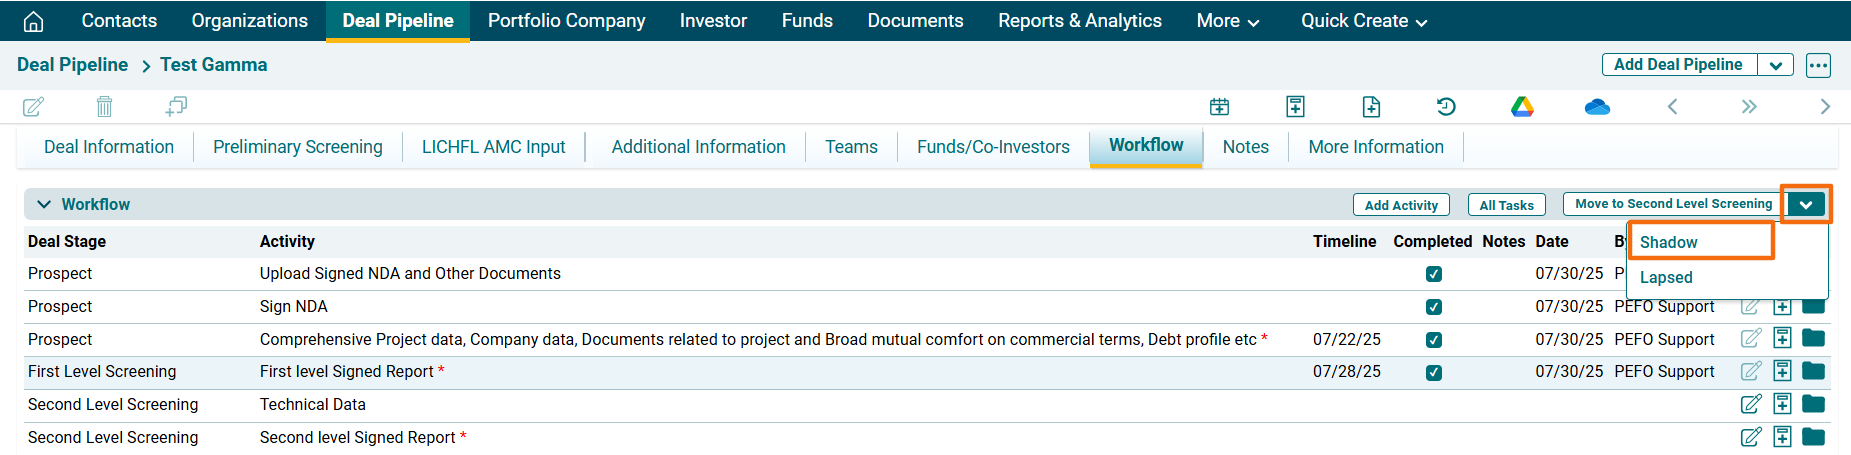Click the Add Activity button
The height and width of the screenshot is (455, 1851).
1401,205
